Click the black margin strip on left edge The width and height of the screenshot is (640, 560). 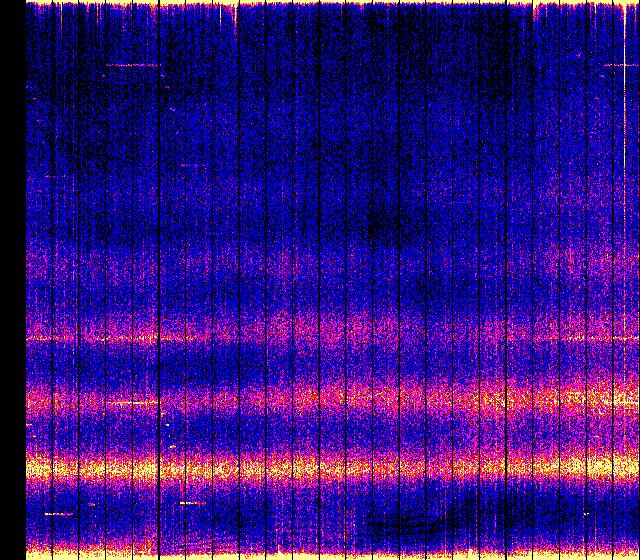point(12,280)
